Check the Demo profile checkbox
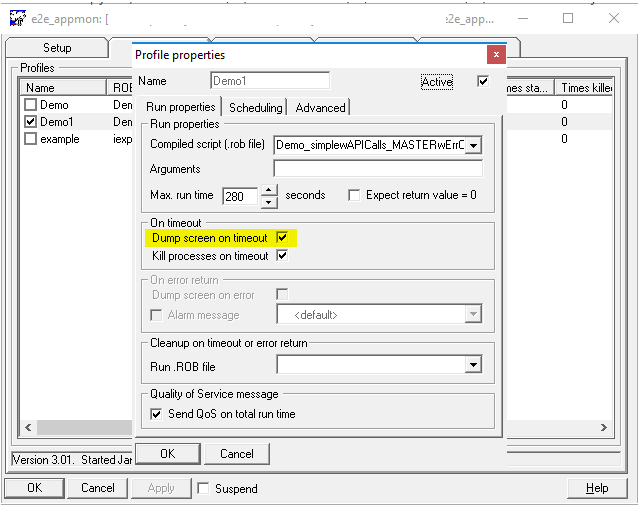This screenshot has height=510, width=640. pyautogui.click(x=31, y=105)
